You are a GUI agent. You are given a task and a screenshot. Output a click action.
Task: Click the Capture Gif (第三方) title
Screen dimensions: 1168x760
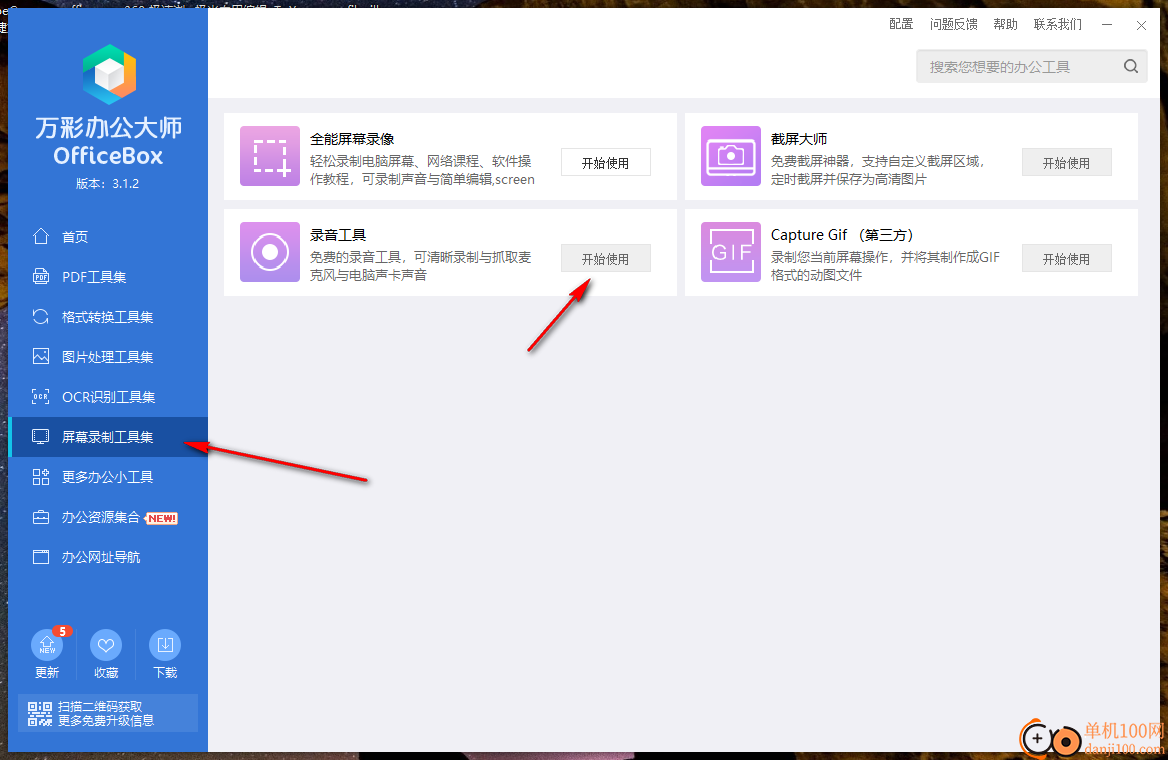[842, 235]
